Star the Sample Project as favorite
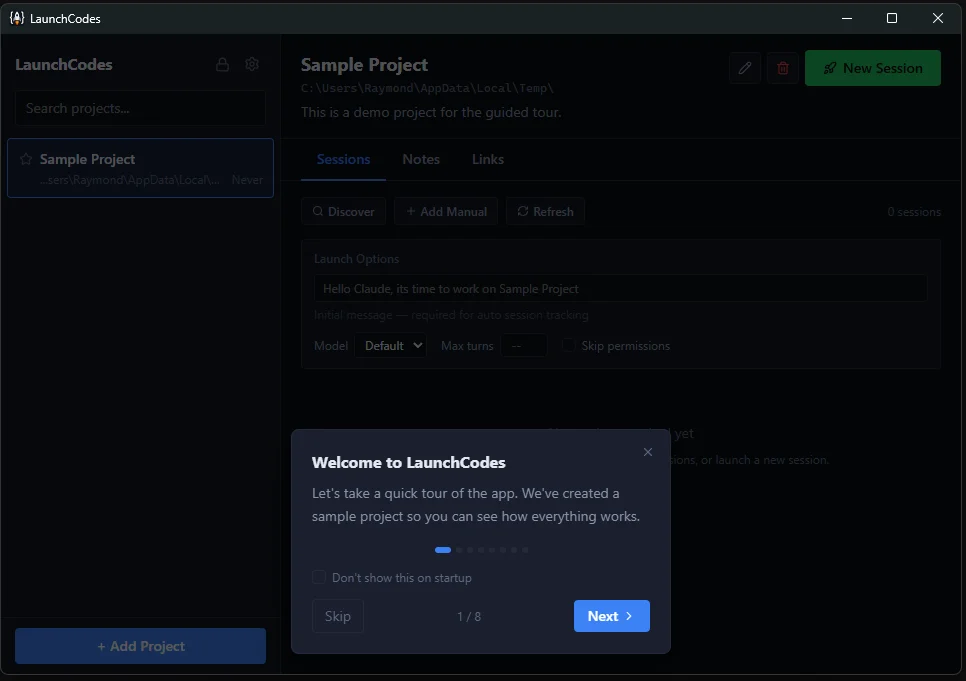This screenshot has height=681, width=966. click(26, 160)
